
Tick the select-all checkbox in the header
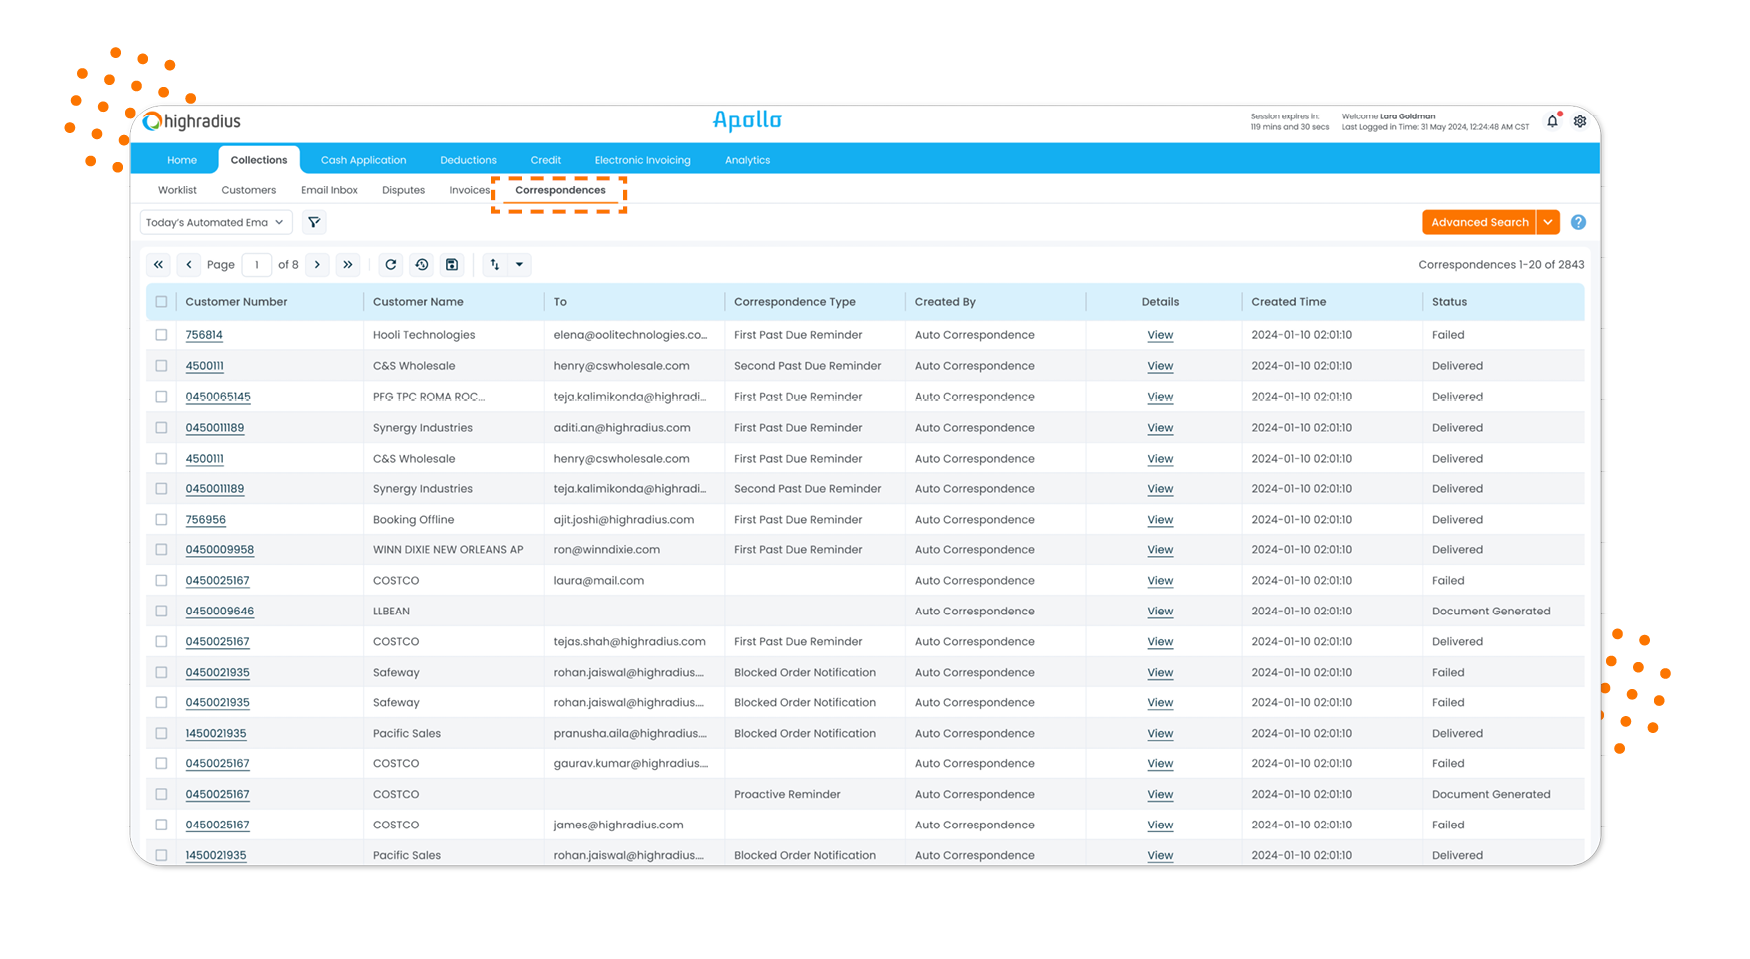[161, 302]
